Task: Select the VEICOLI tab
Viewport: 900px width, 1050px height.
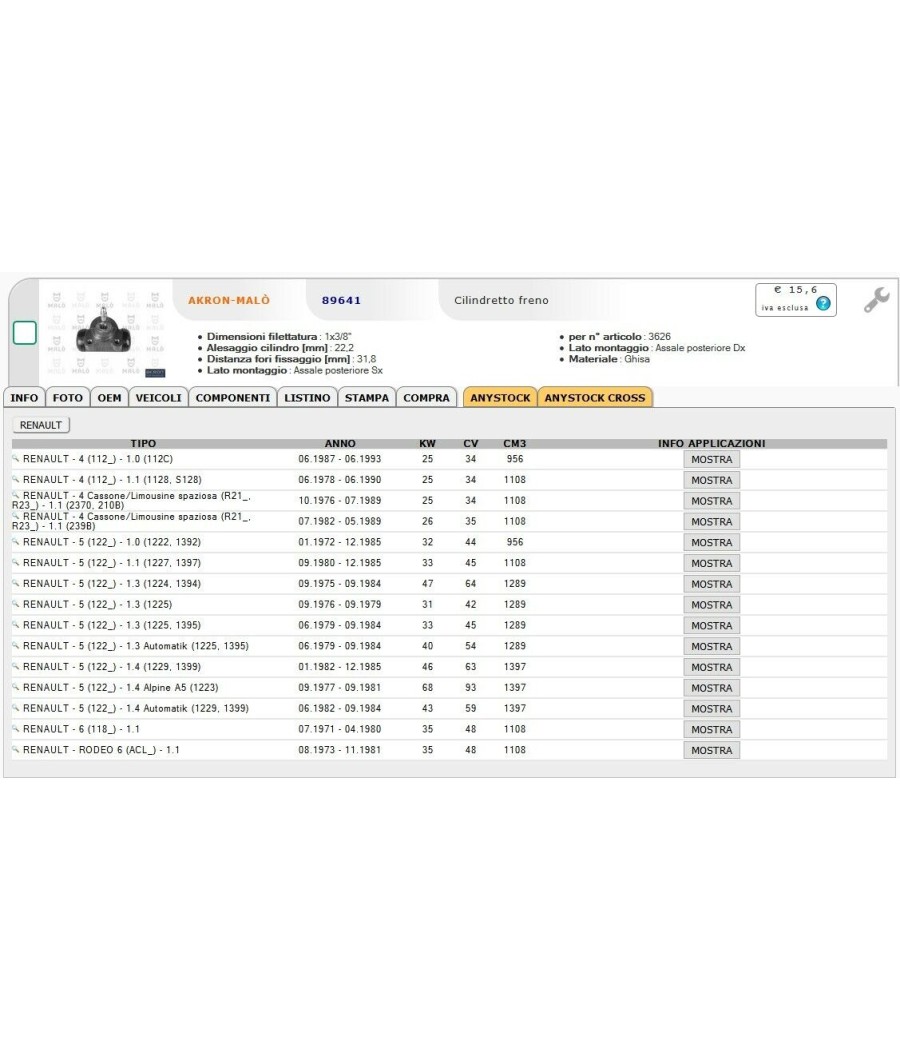Action: point(158,398)
